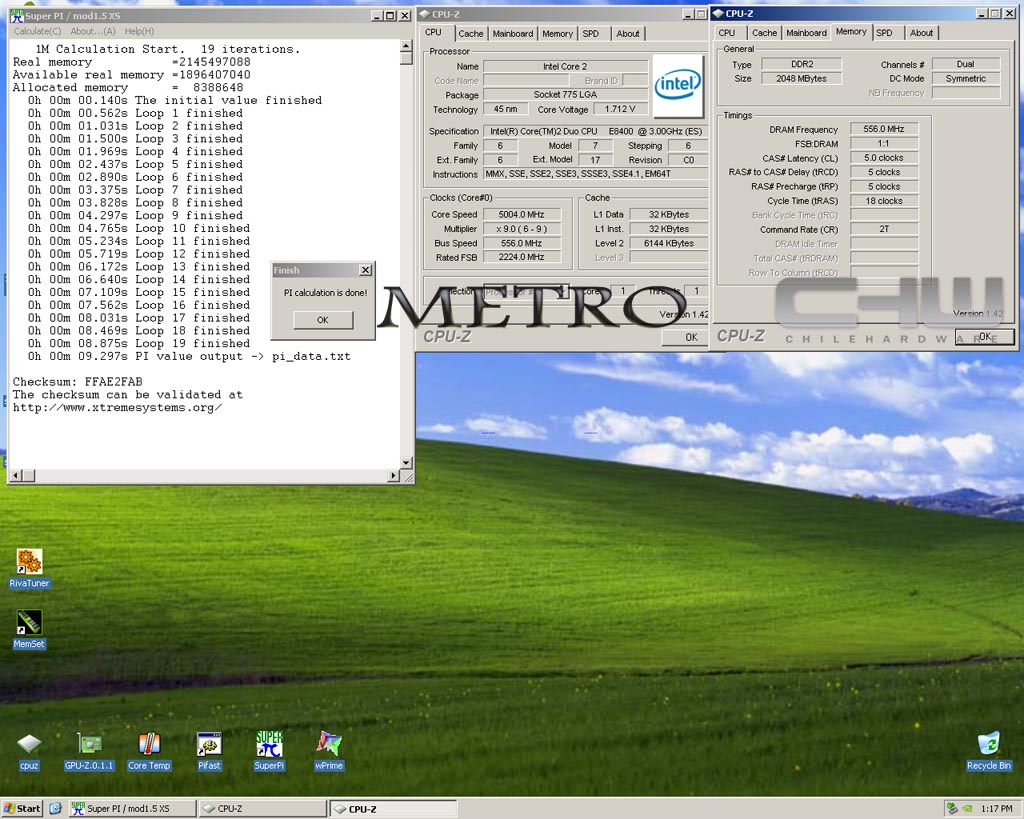Open Mainboard tab in right CPU-Z window

pos(807,33)
